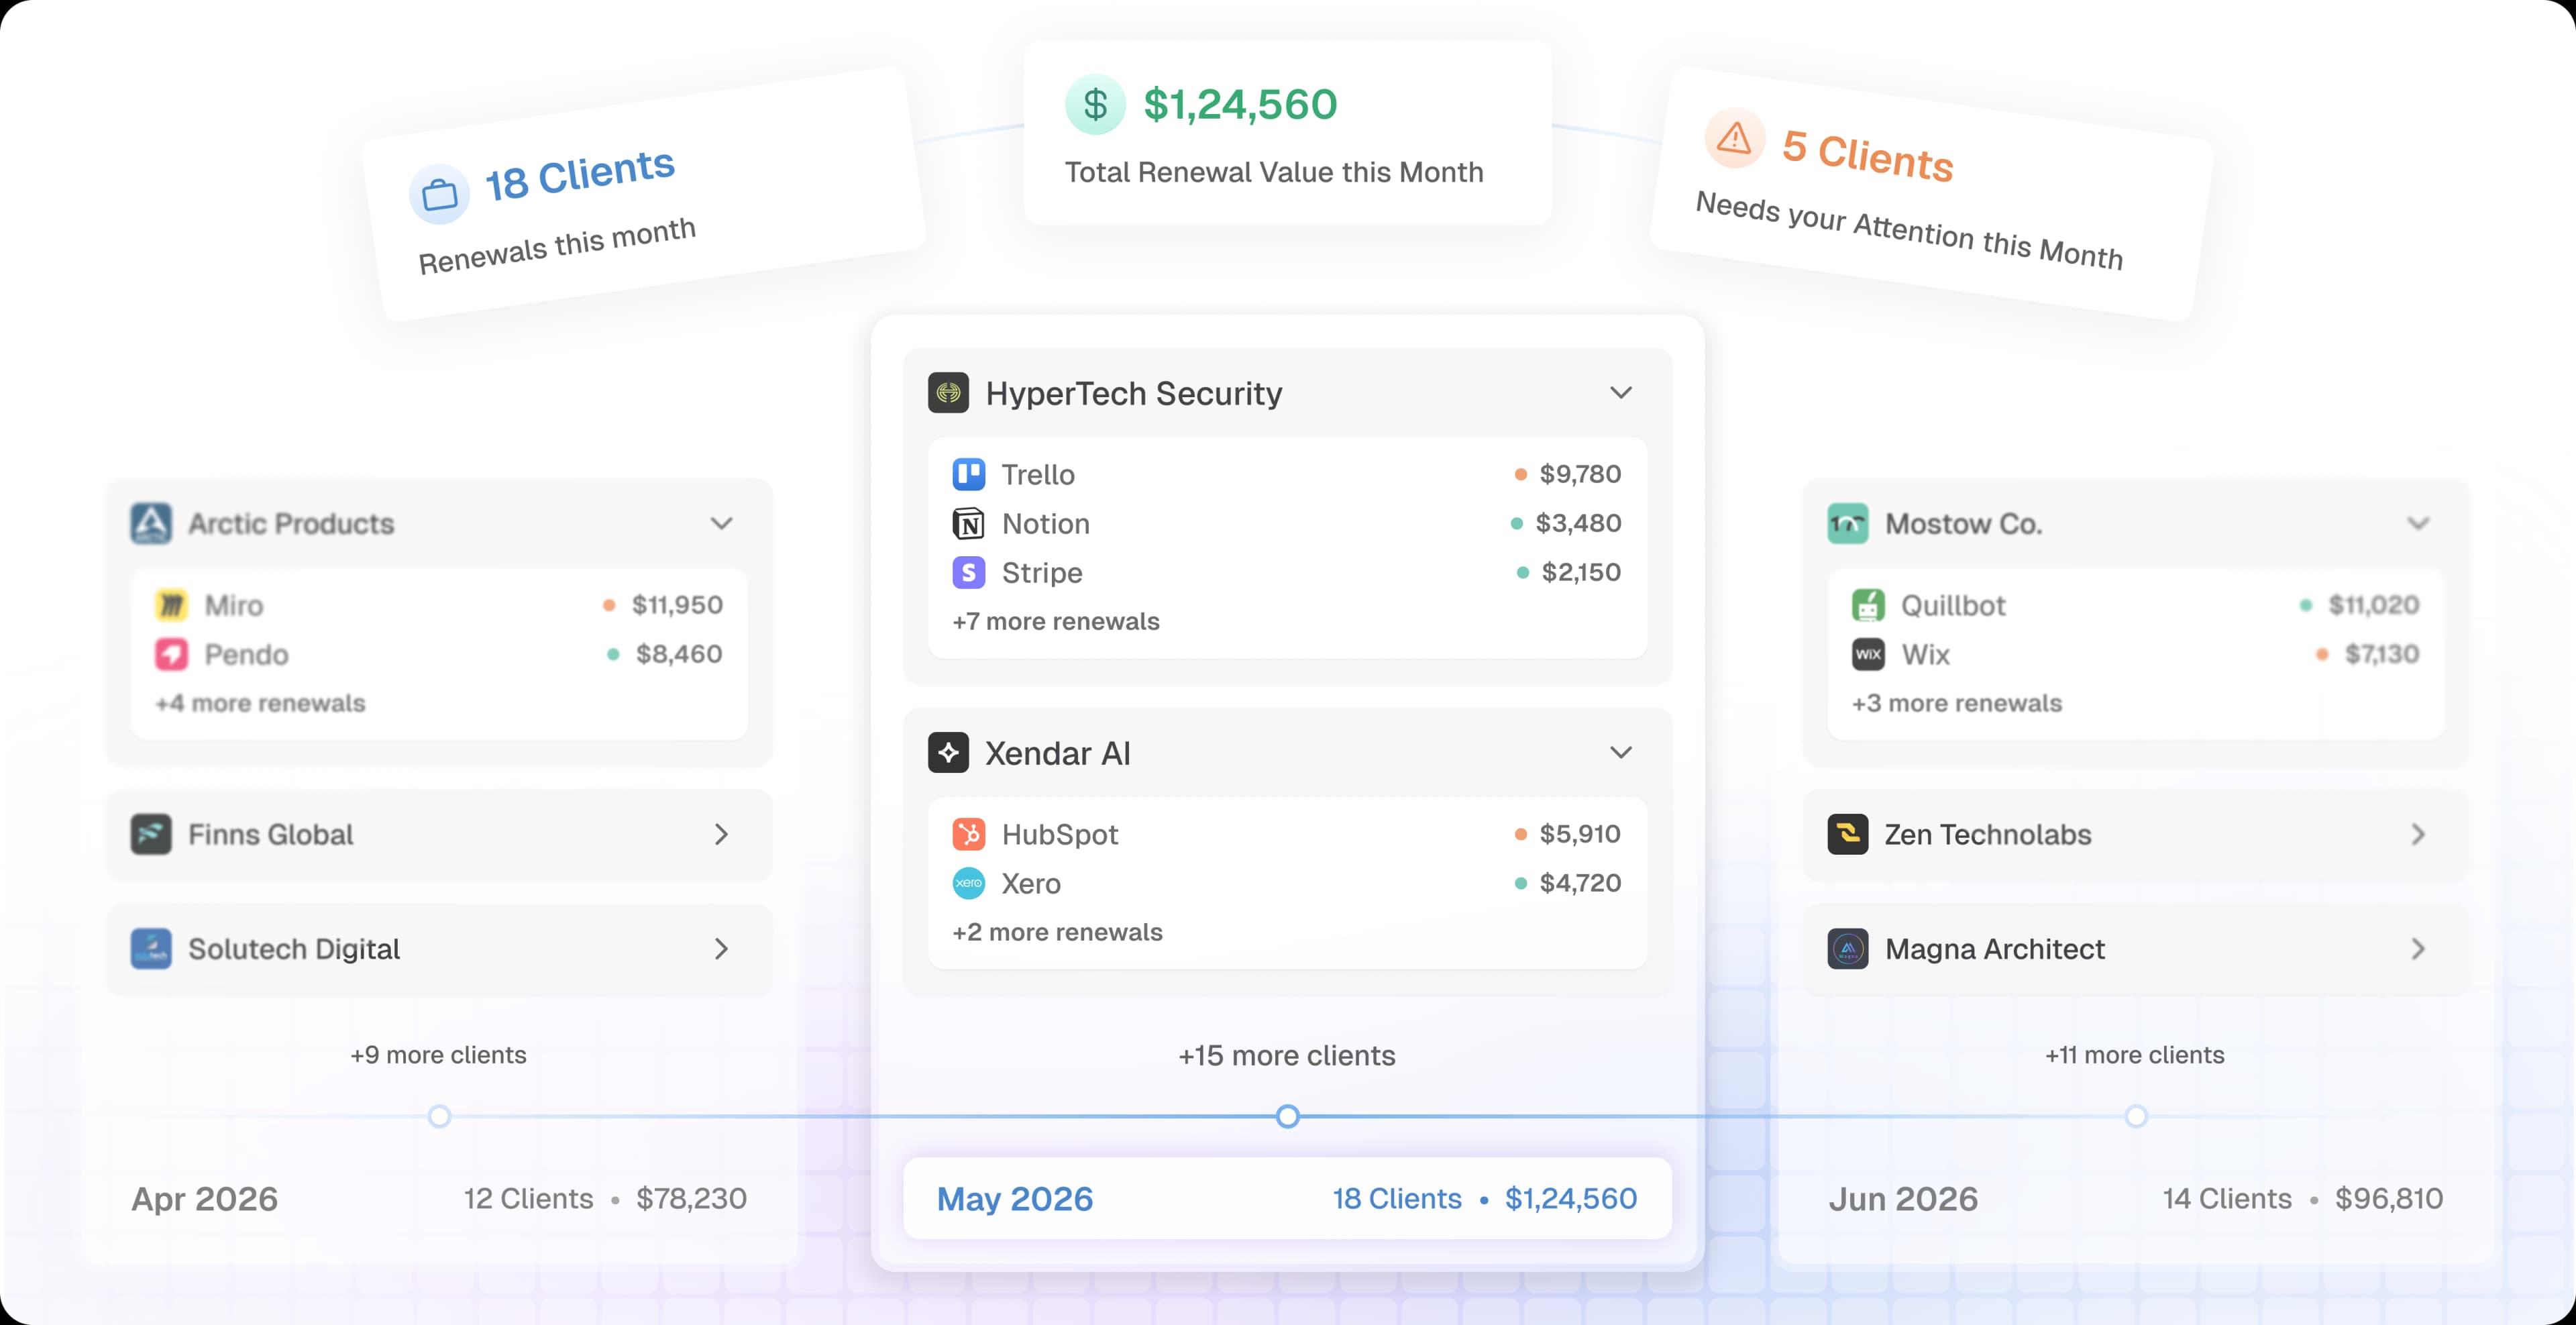Click the Notion app icon
This screenshot has height=1325, width=2576.
(x=968, y=523)
